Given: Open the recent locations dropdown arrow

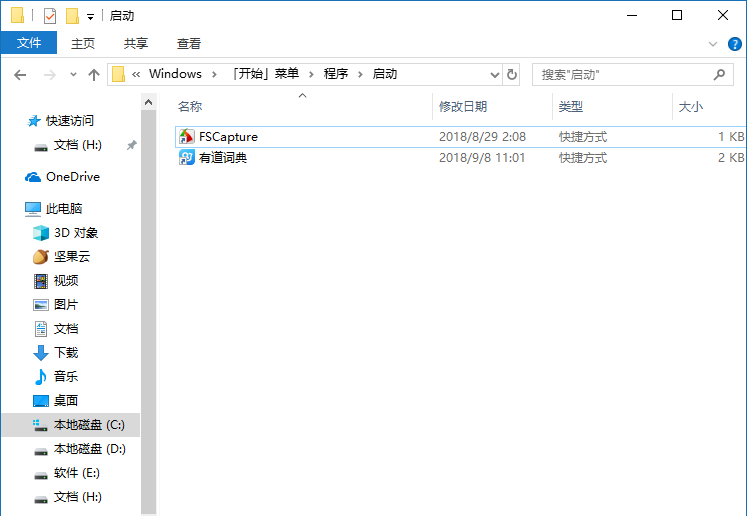Looking at the screenshot, I should pos(73,74).
